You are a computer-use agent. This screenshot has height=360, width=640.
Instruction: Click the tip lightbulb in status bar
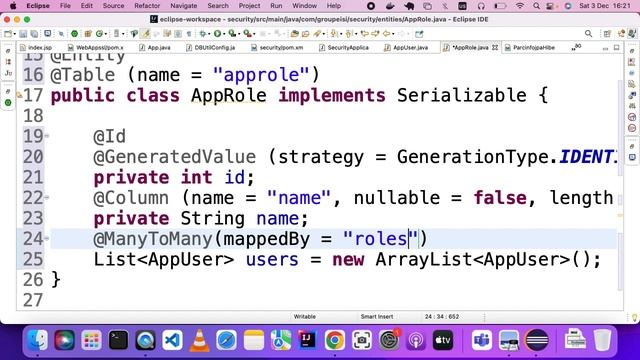[634, 317]
